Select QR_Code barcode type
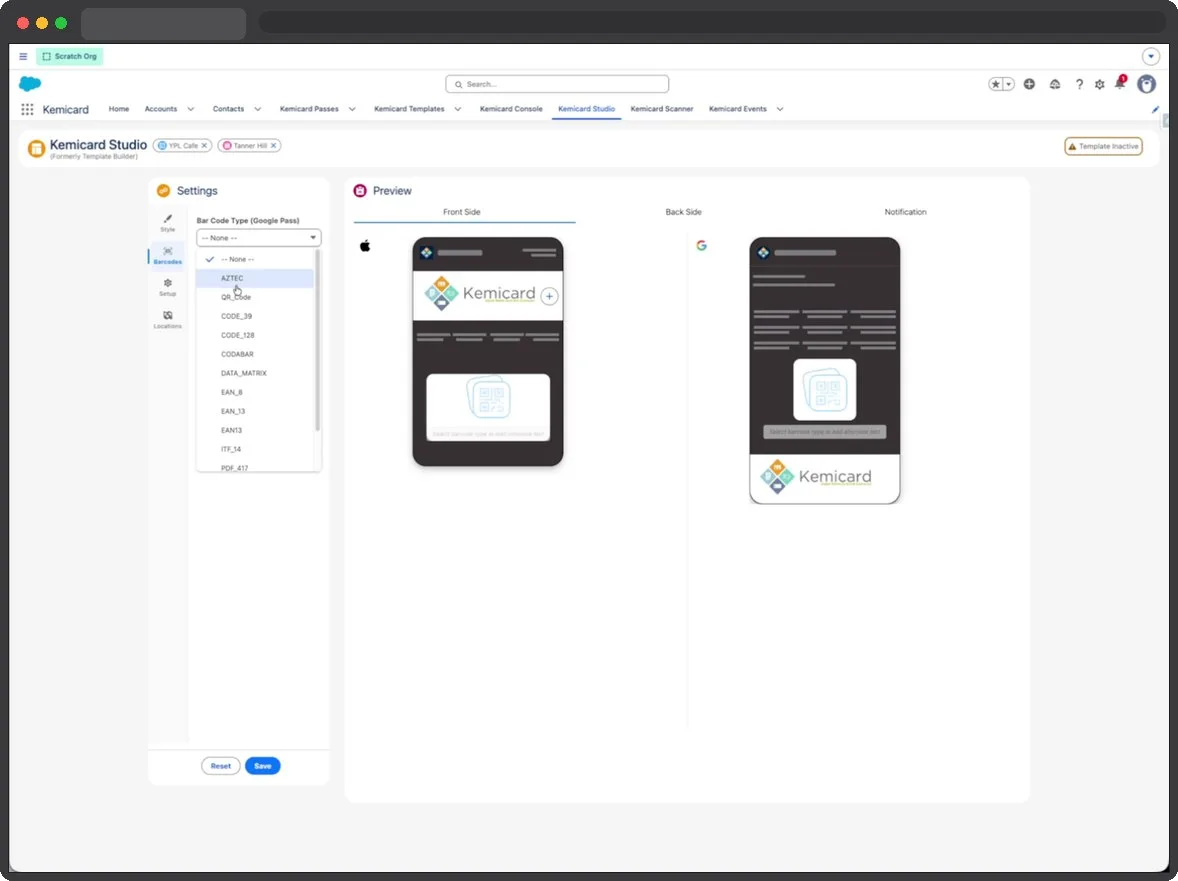The width and height of the screenshot is (1178, 881). coord(255,297)
